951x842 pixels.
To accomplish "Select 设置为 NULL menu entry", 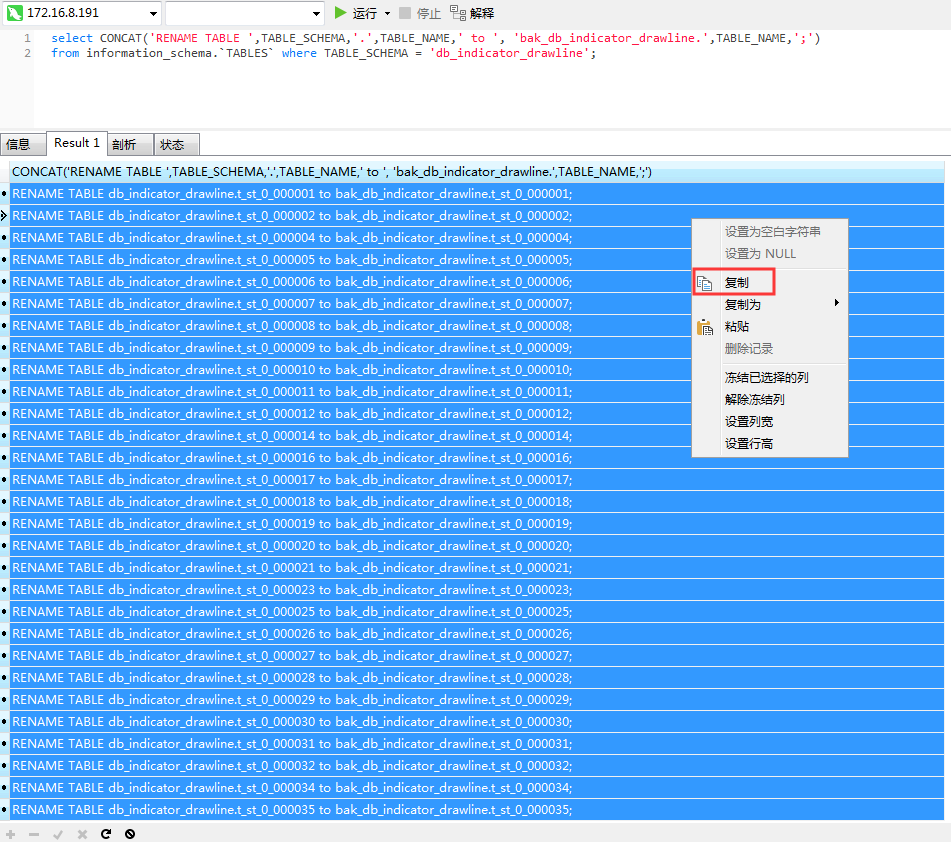I will (x=770, y=254).
